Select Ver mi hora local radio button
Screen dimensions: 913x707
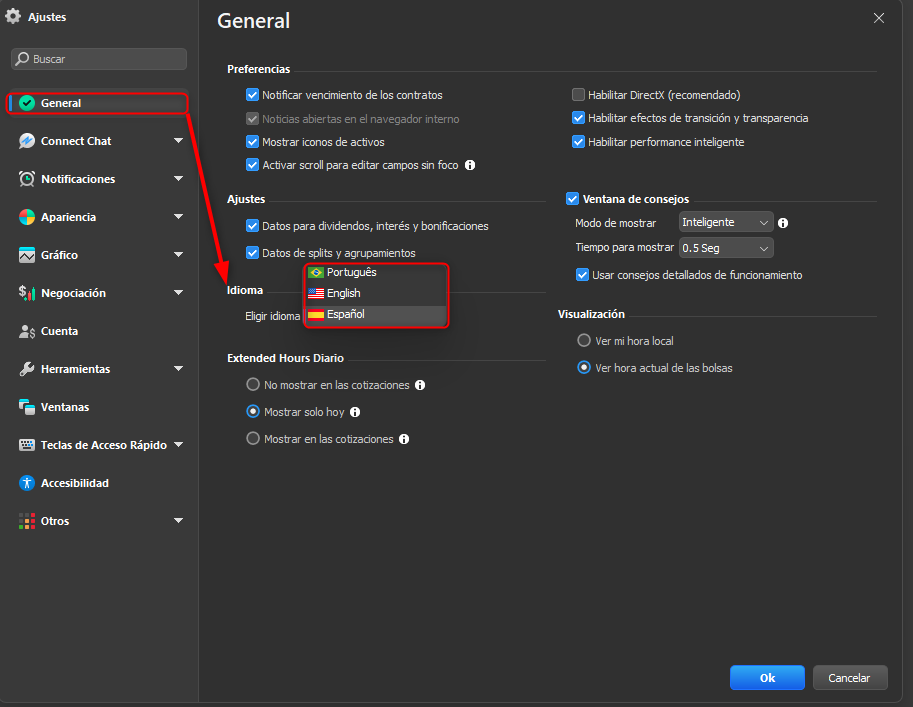(x=583, y=341)
